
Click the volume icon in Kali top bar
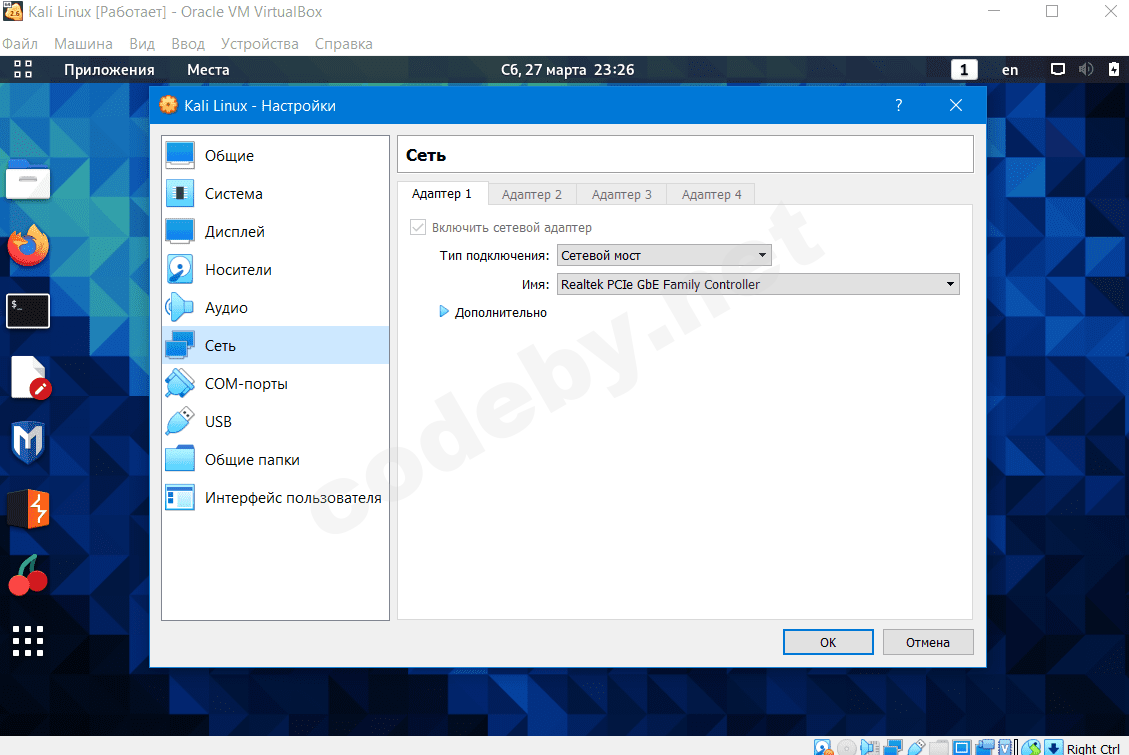1086,69
